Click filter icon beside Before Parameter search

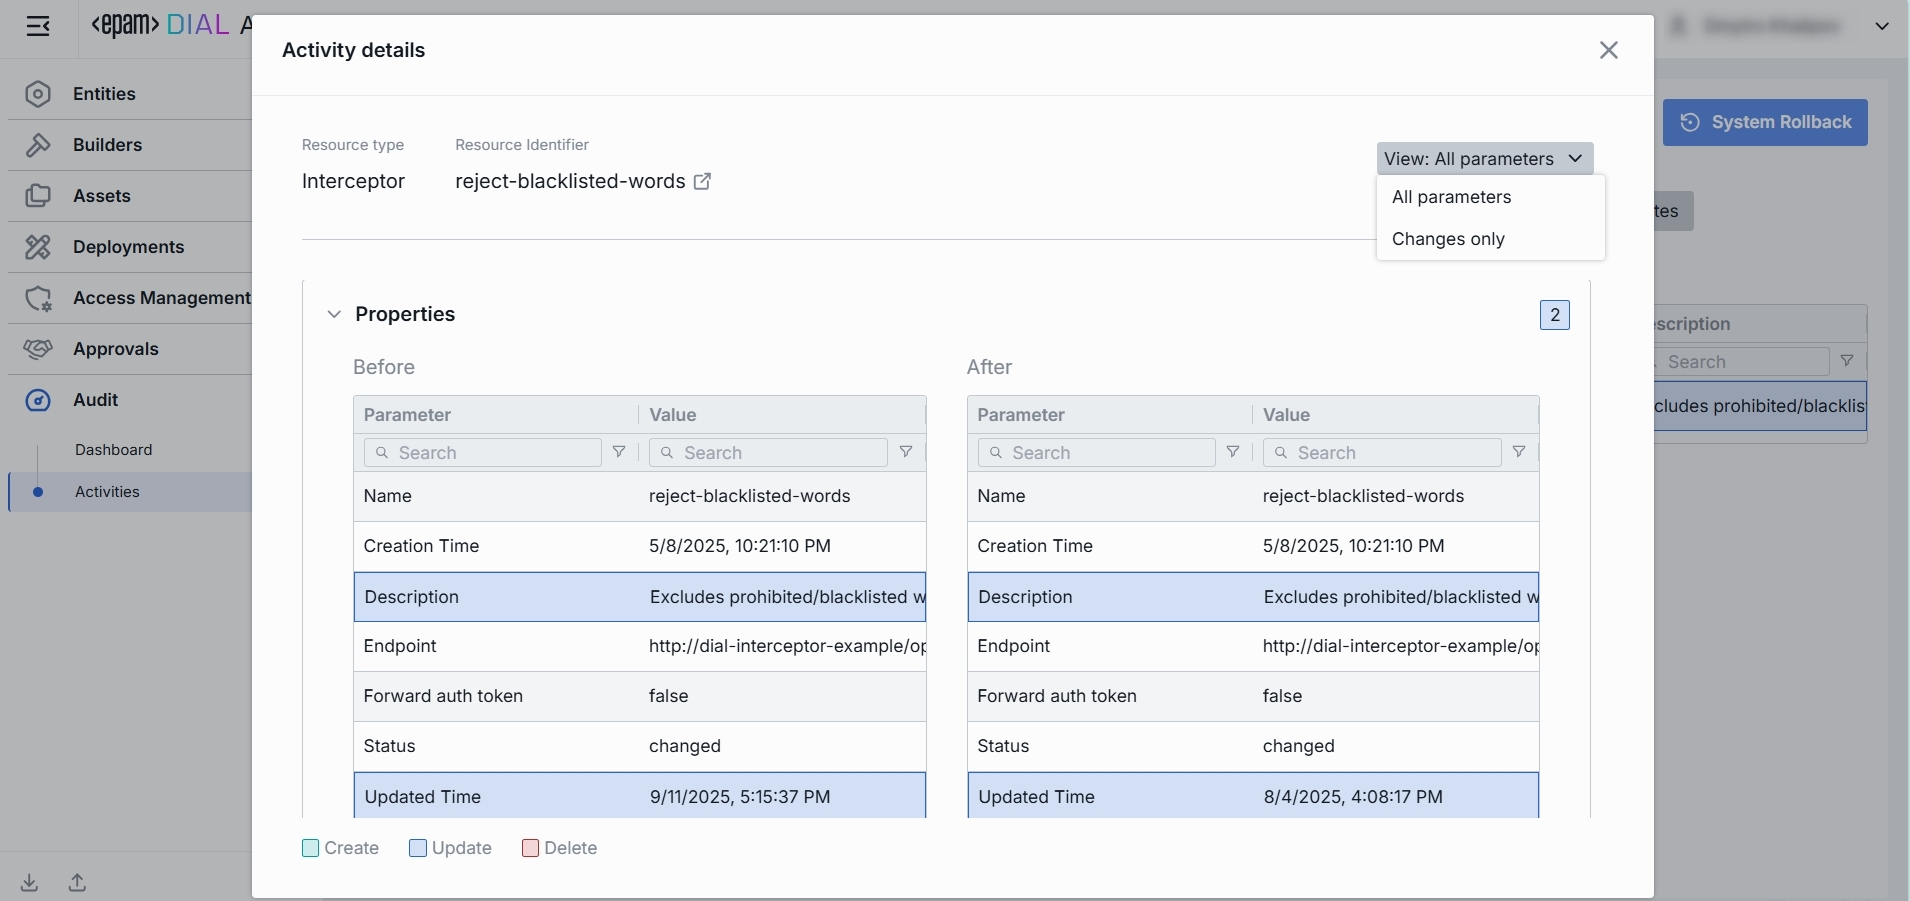pos(619,453)
